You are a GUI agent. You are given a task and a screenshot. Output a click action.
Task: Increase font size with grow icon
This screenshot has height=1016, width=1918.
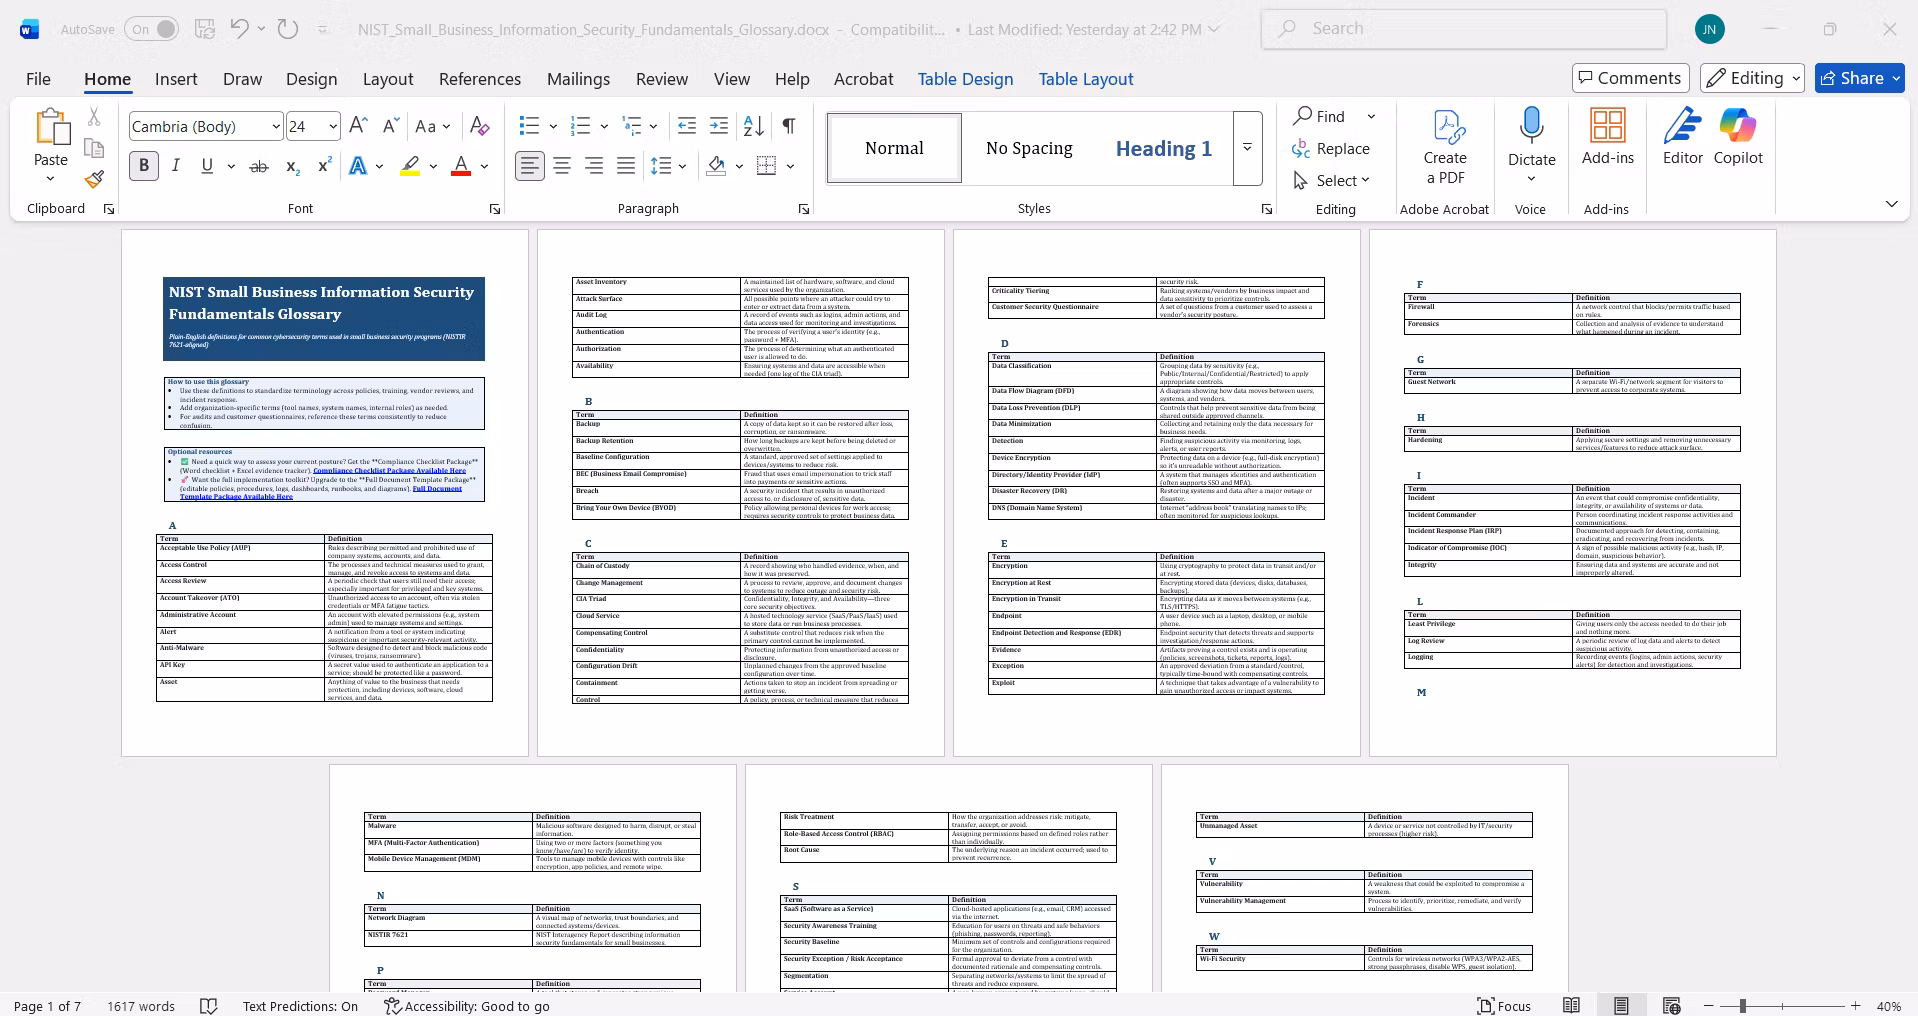(359, 126)
